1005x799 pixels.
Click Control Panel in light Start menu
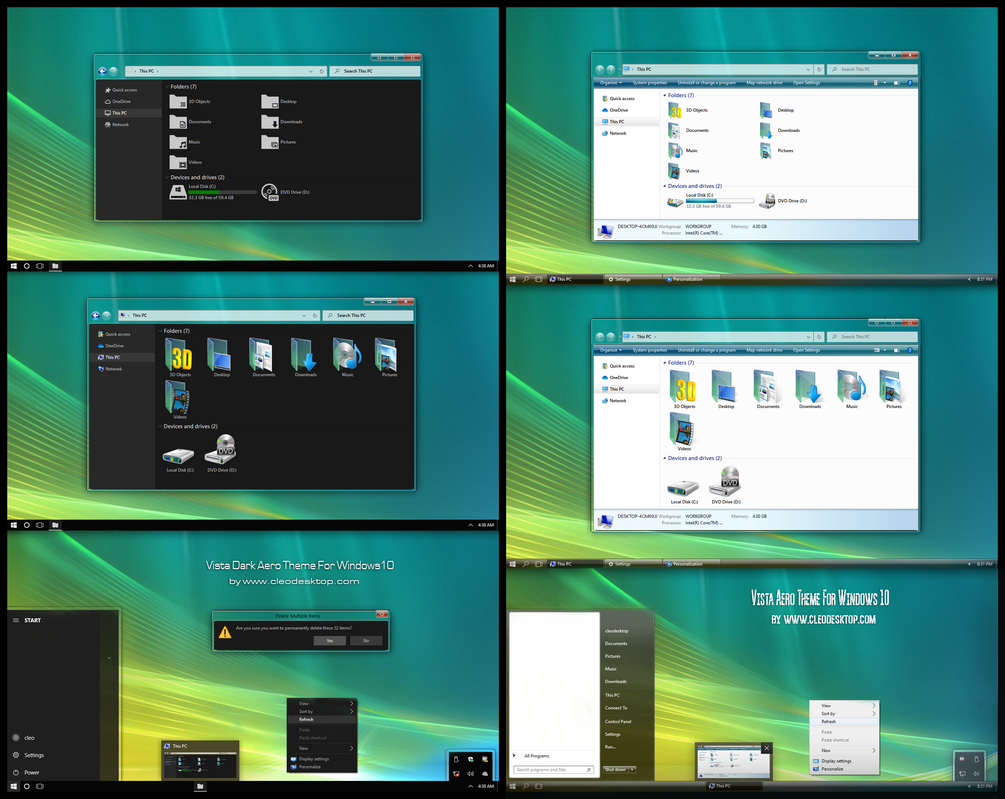point(618,721)
